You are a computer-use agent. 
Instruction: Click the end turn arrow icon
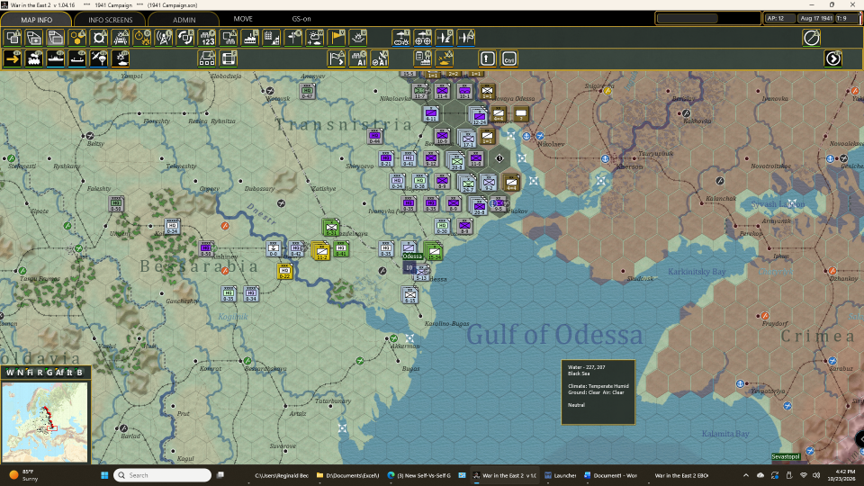(833, 58)
